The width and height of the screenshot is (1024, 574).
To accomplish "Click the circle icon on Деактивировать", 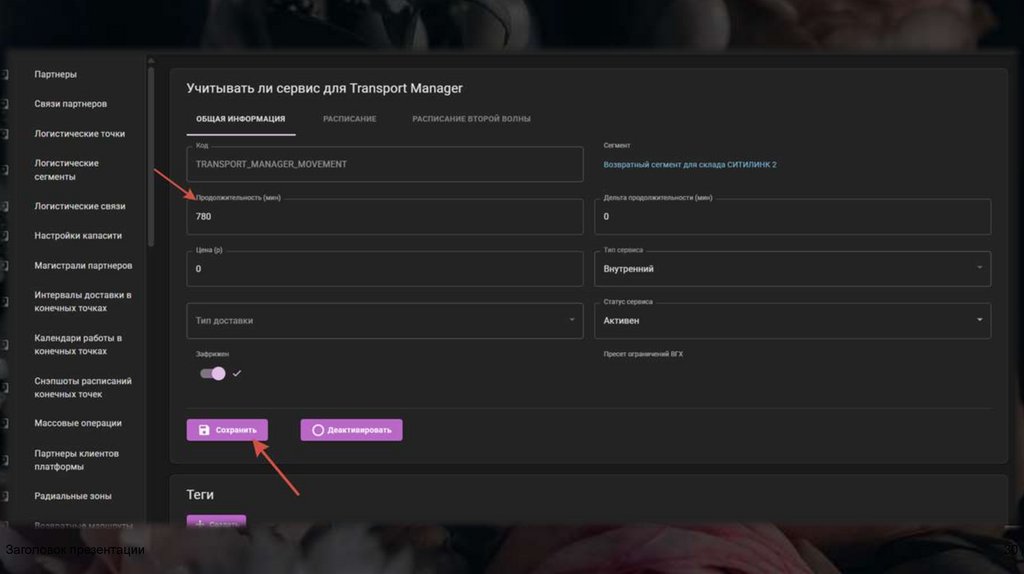I will [318, 430].
